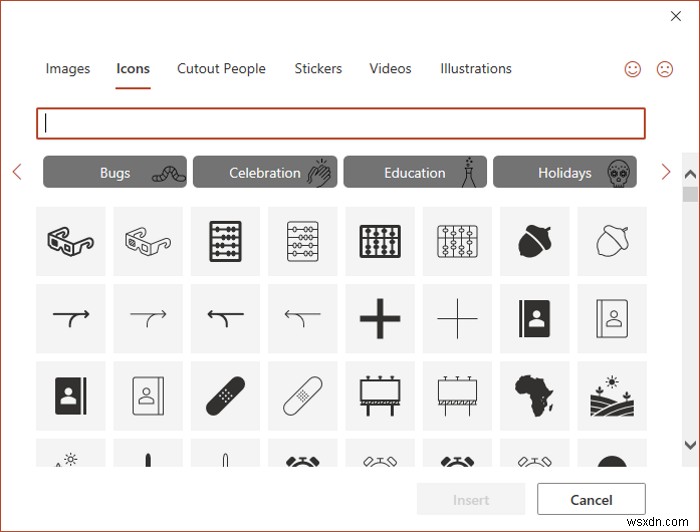Filter icons by Bugs category
Screen dimensions: 700x532
point(115,172)
